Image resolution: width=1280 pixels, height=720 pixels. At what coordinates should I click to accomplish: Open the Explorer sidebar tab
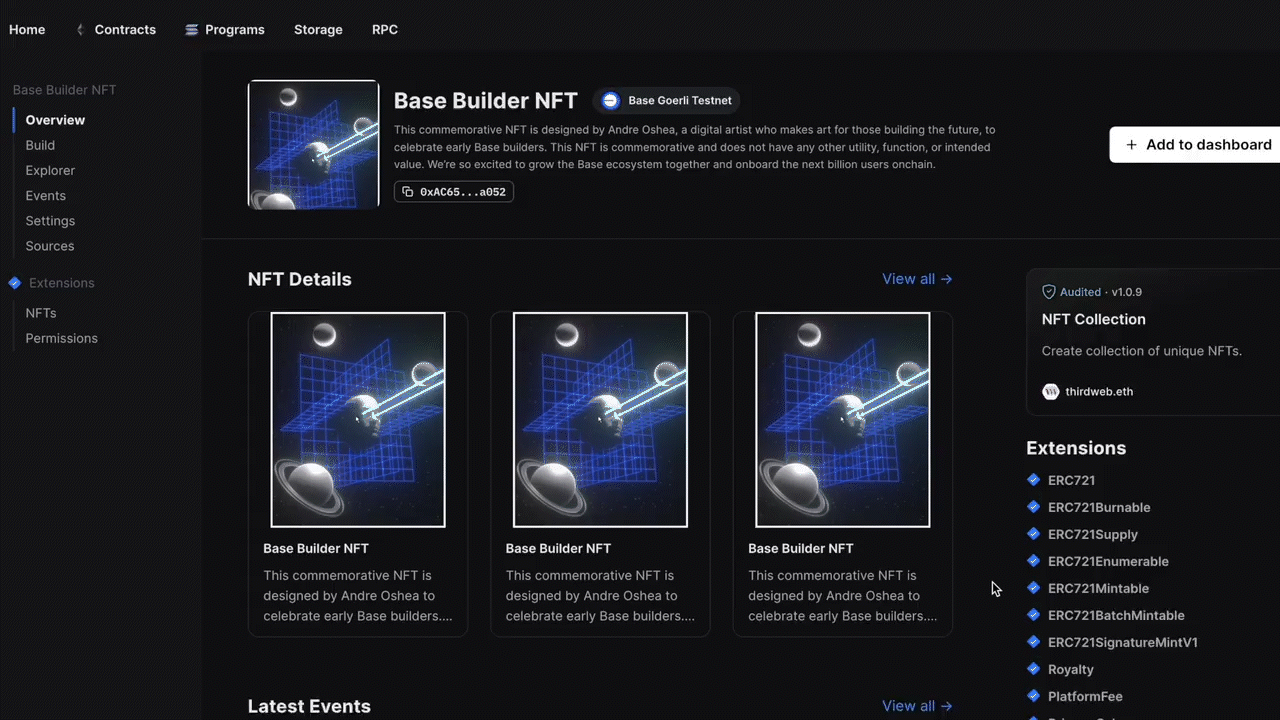click(50, 170)
